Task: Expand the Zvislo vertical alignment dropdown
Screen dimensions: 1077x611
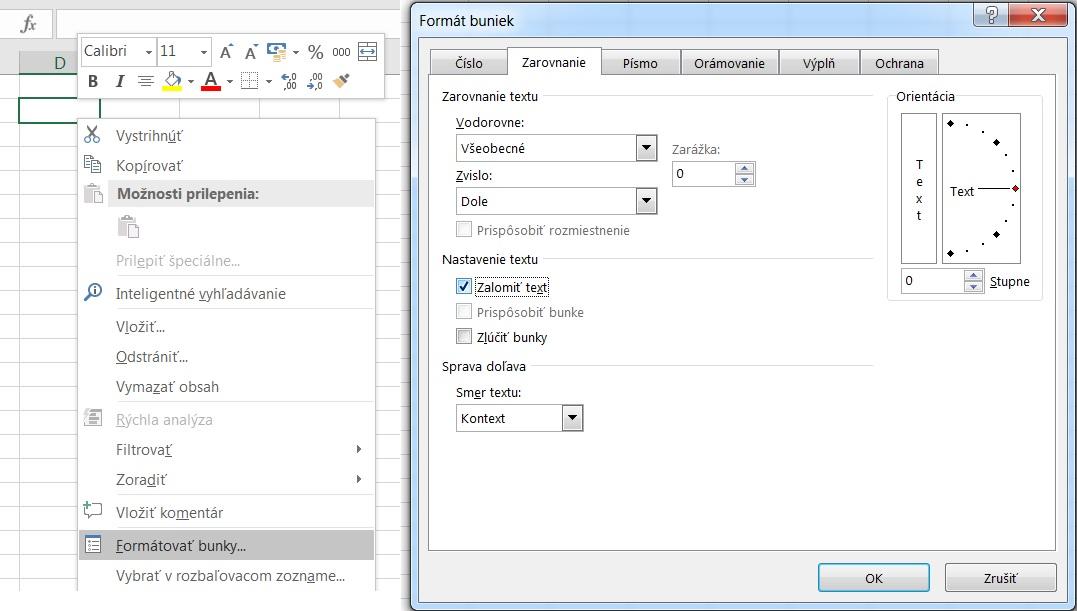Action: (x=646, y=202)
